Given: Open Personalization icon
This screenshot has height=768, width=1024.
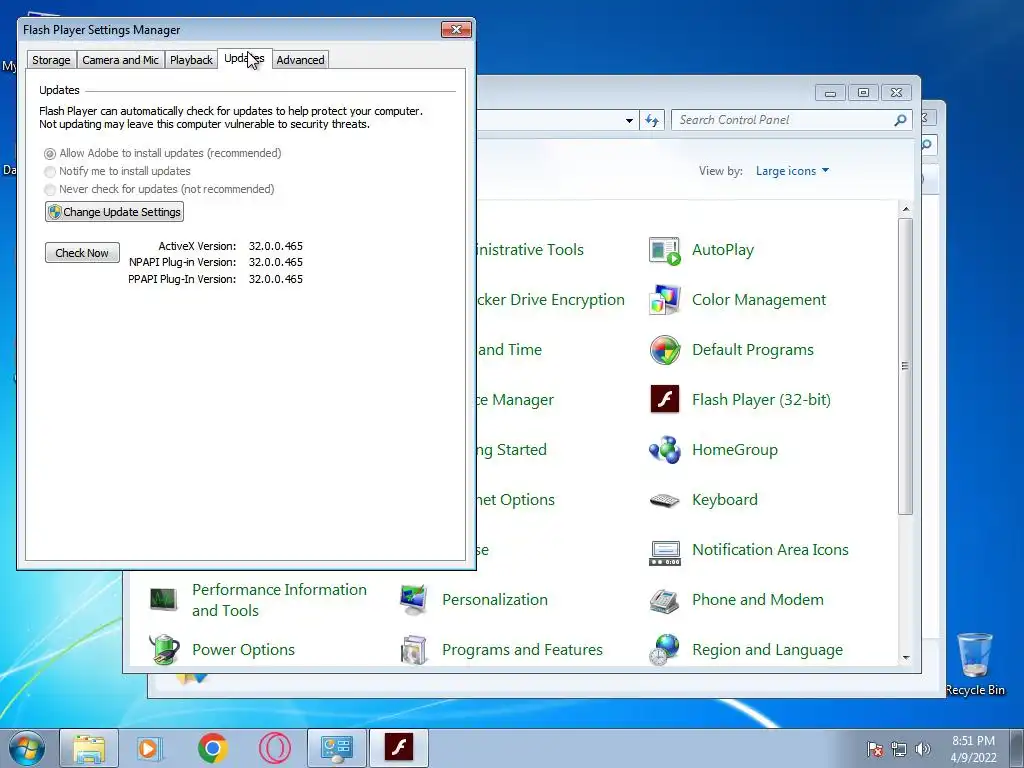Looking at the screenshot, I should click(414, 600).
